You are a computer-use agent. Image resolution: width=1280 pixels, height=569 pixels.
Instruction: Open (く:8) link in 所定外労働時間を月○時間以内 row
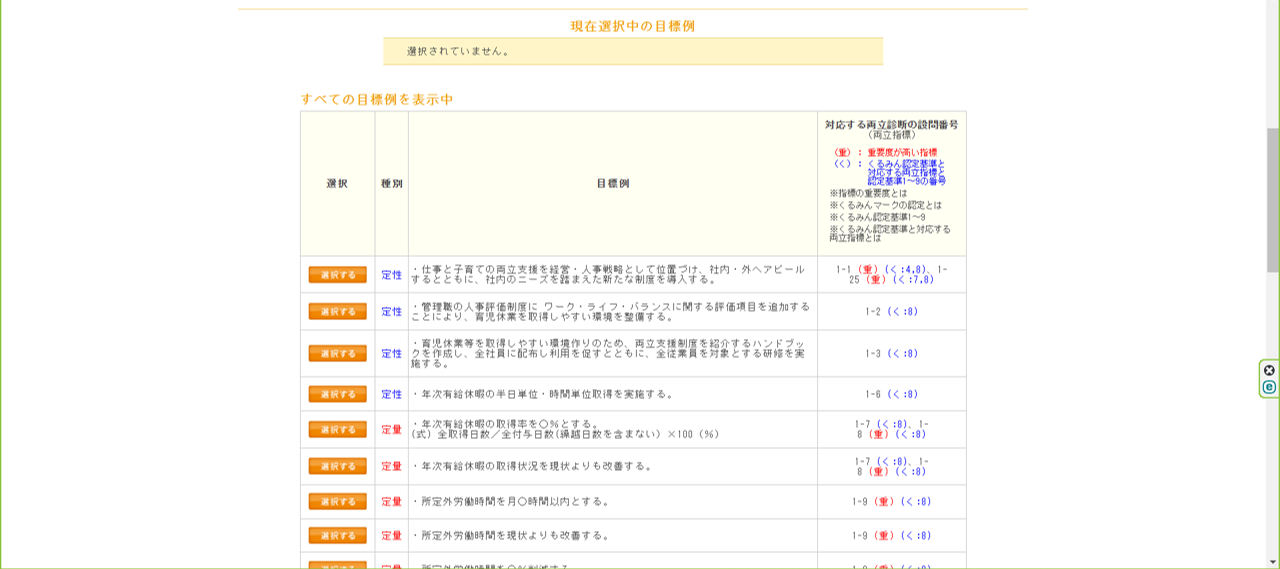click(916, 502)
